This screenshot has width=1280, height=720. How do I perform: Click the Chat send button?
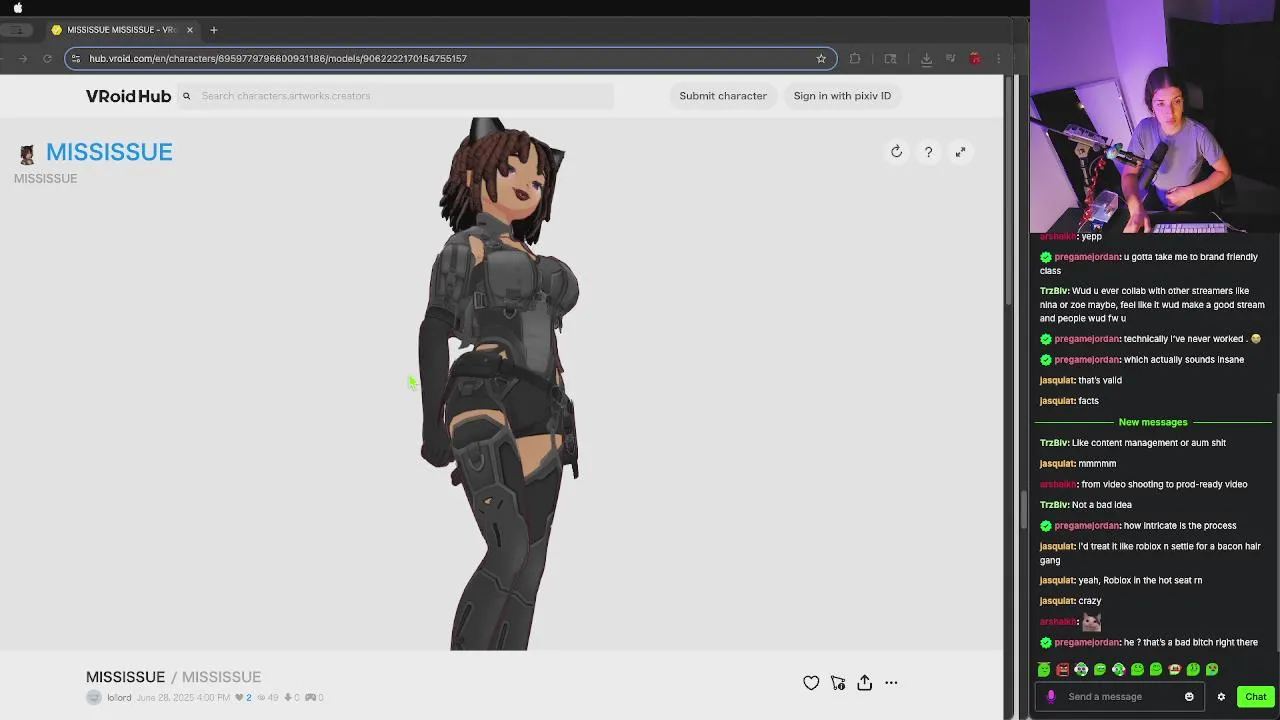click(1256, 697)
